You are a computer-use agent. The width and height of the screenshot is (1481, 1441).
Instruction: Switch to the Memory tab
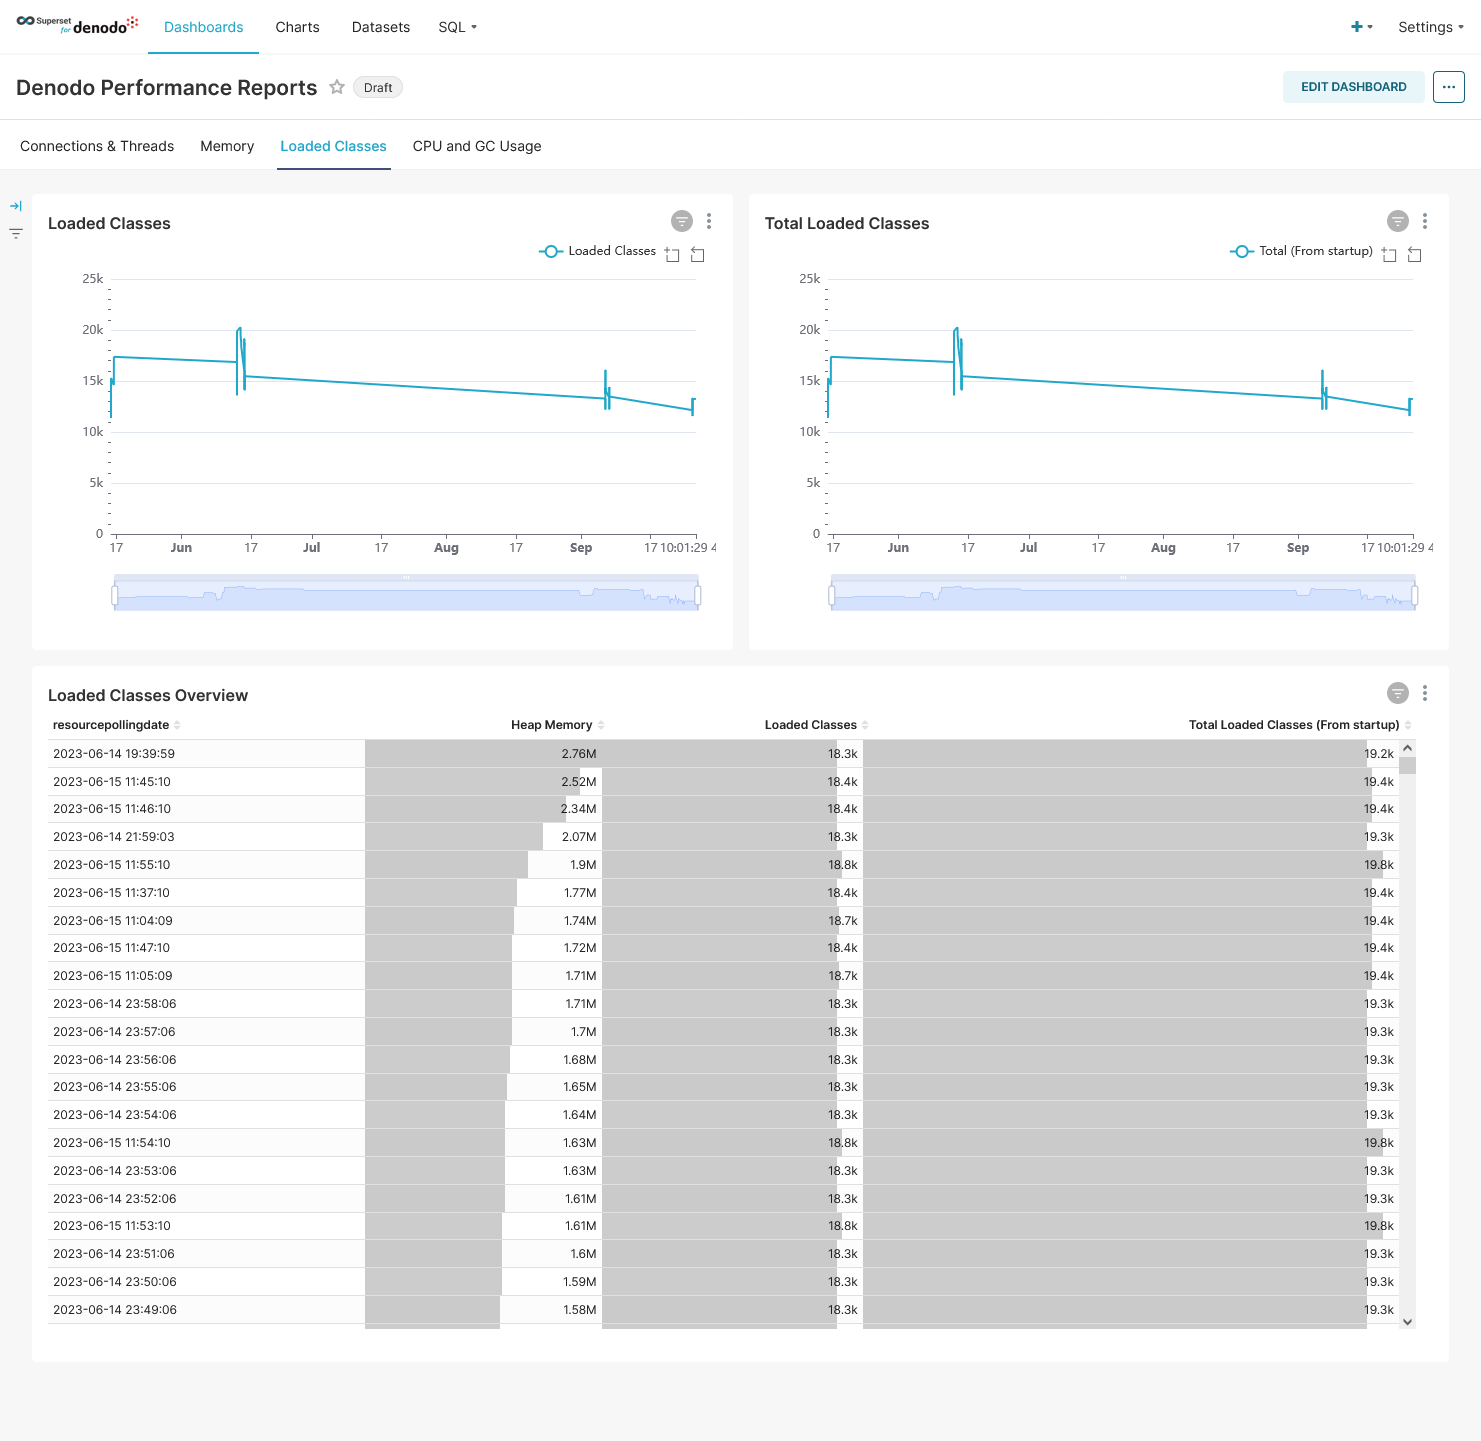(227, 146)
